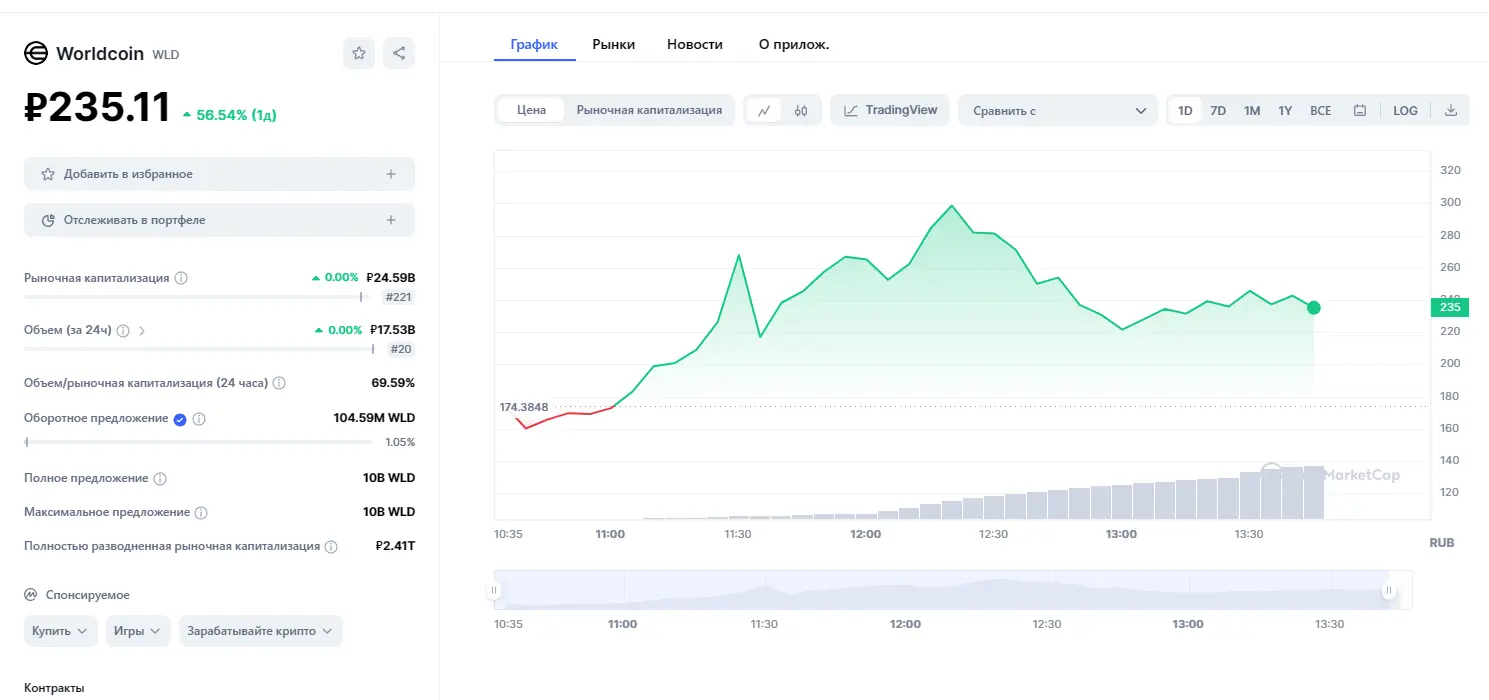This screenshot has height=700, width=1489.
Task: Select the 1Y time range
Action: (x=1285, y=110)
